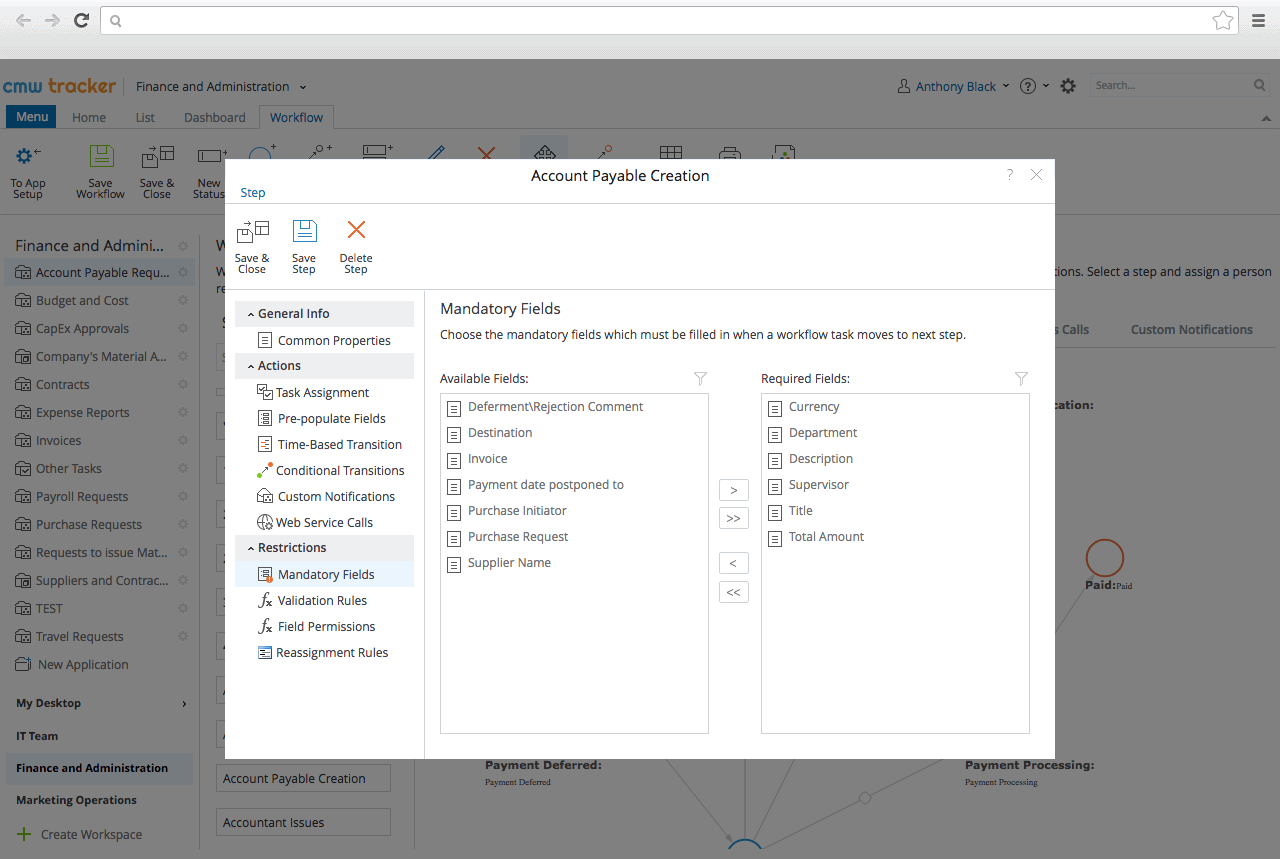1280x859 pixels.
Task: Collapse the ribbon with the caret
Action: [x=1265, y=118]
